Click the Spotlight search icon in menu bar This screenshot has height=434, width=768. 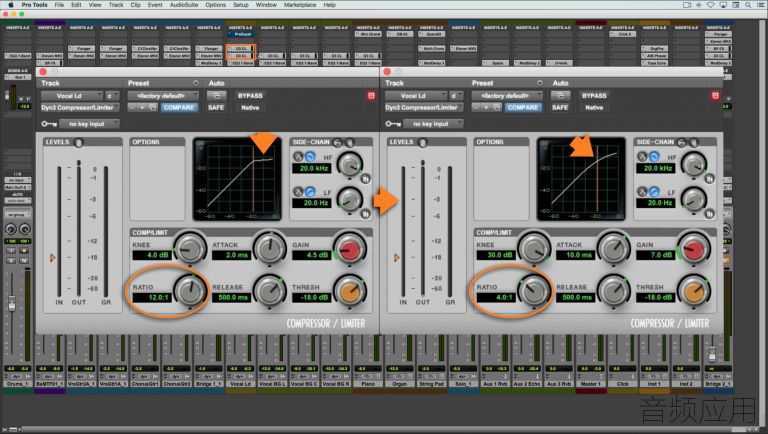pyautogui.click(x=748, y=4)
